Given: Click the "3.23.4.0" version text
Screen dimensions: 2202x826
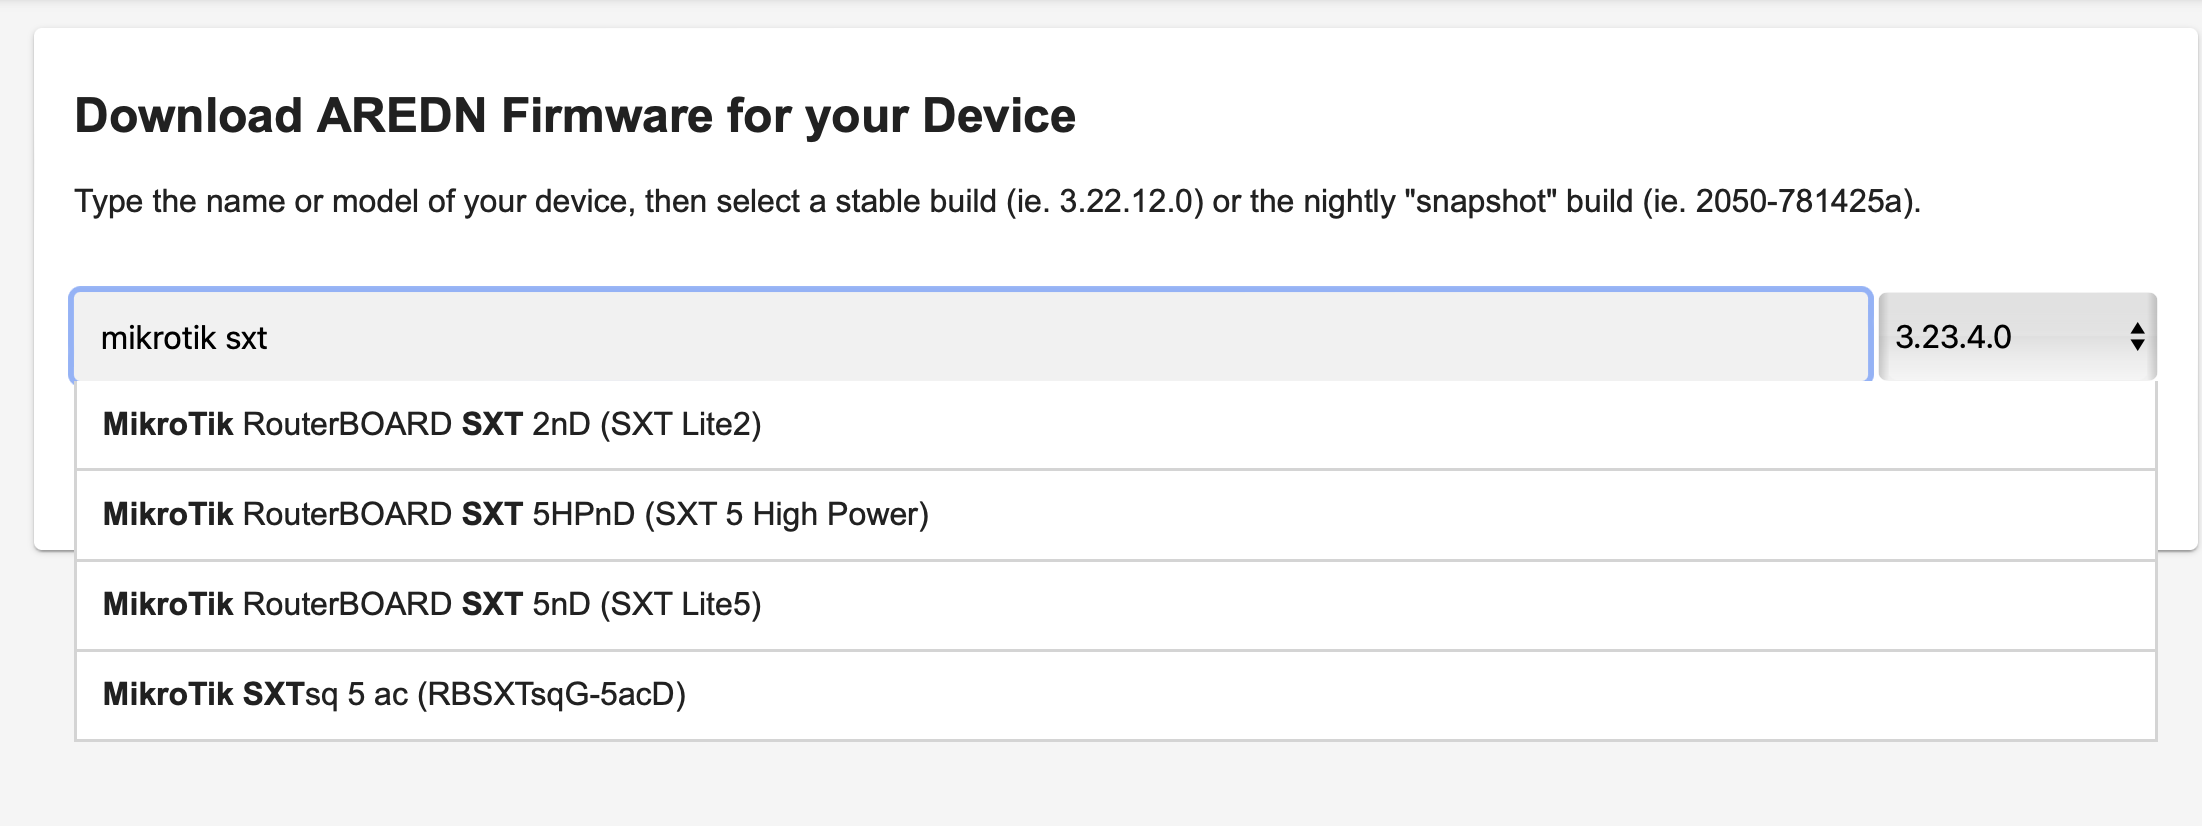Looking at the screenshot, I should click(1953, 337).
